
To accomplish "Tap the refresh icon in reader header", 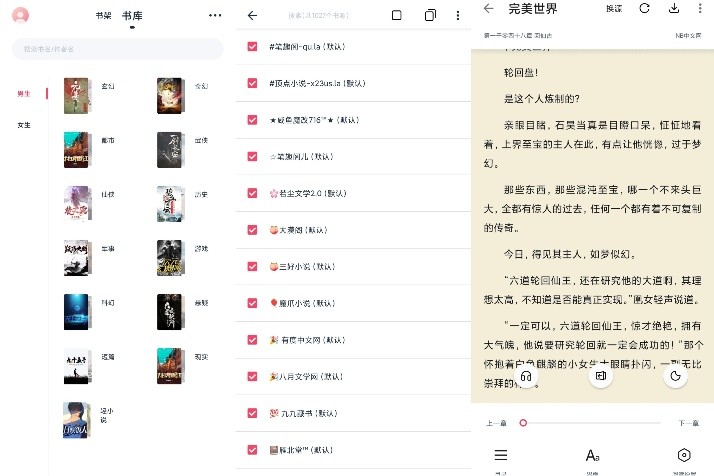I will tap(644, 8).
